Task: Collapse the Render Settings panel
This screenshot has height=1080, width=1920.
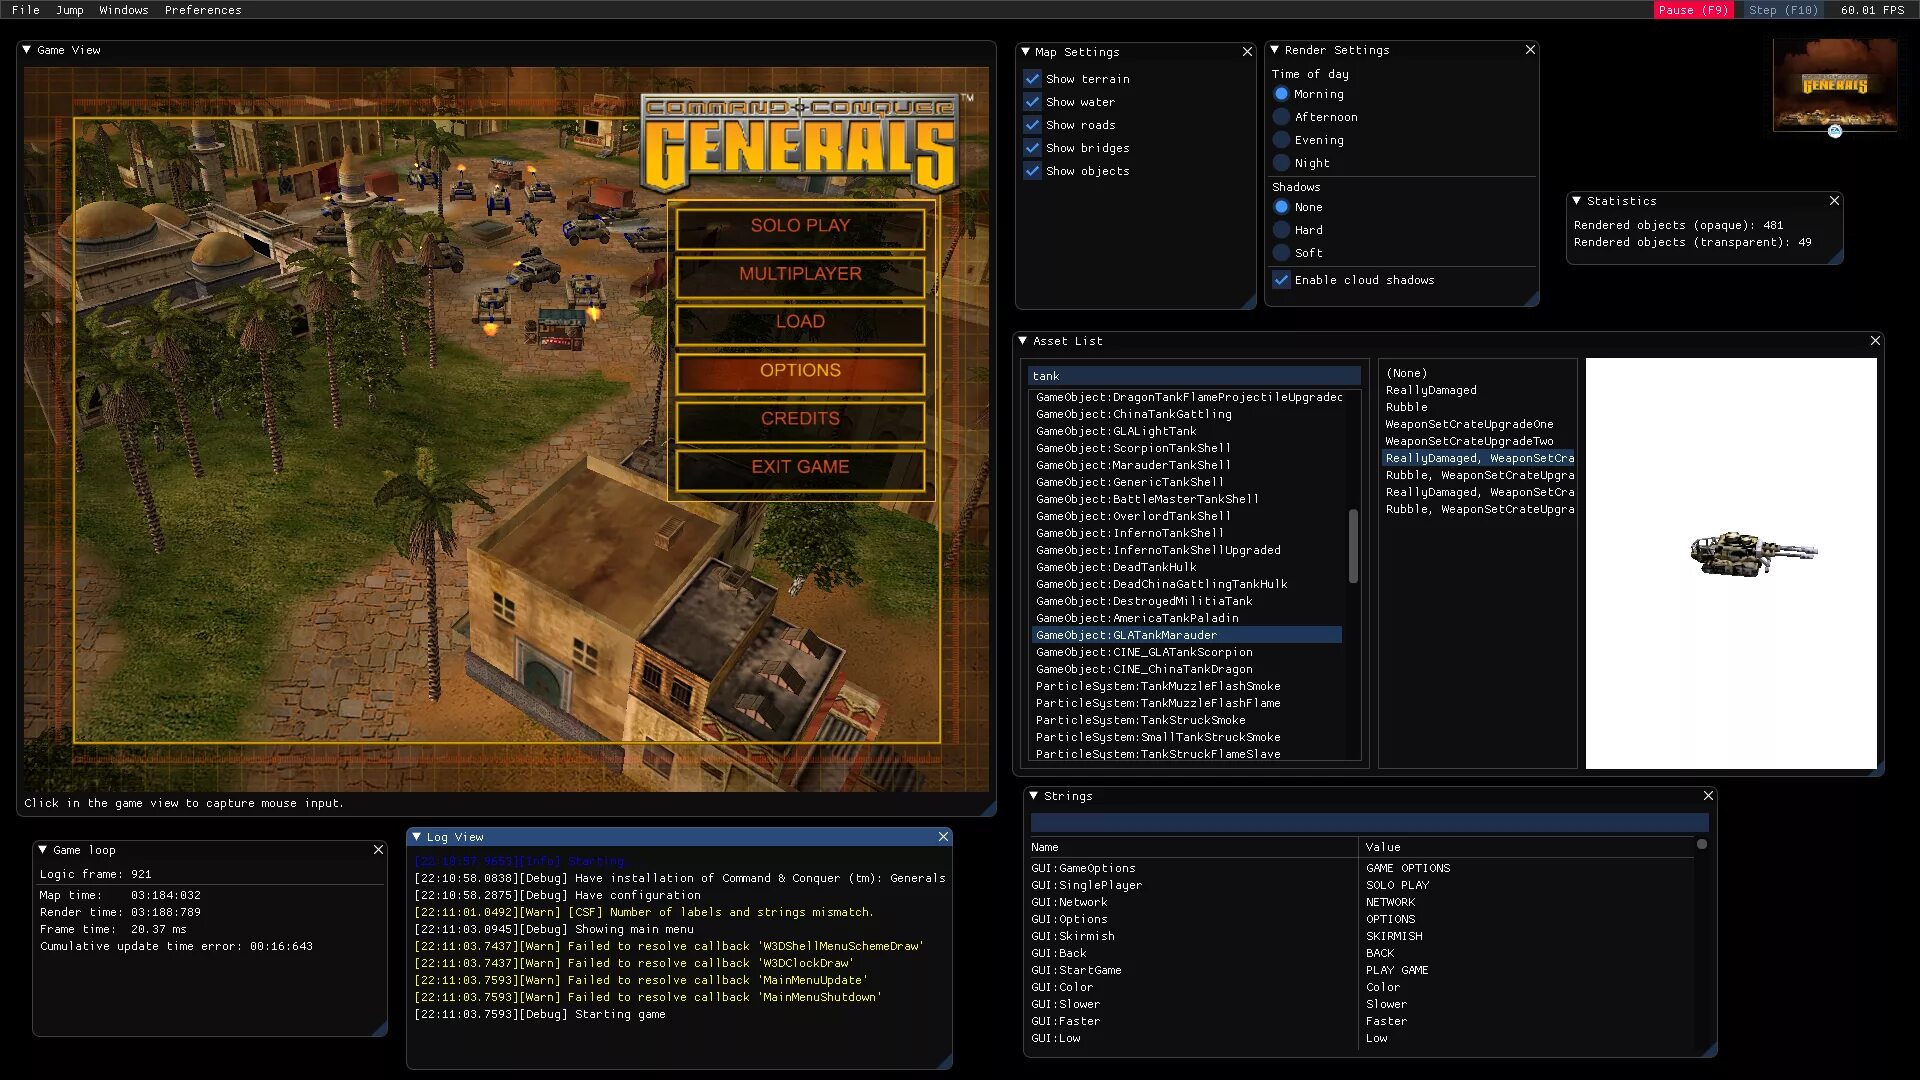Action: pyautogui.click(x=1275, y=50)
